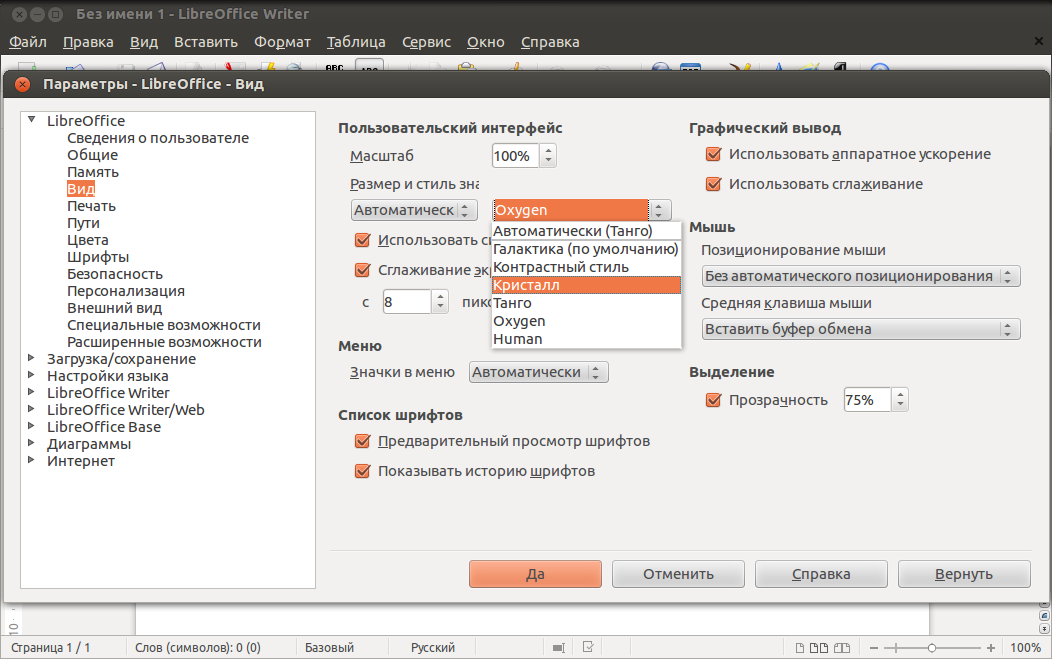Expand the Загрузка/сохранение tree node

click(32, 358)
